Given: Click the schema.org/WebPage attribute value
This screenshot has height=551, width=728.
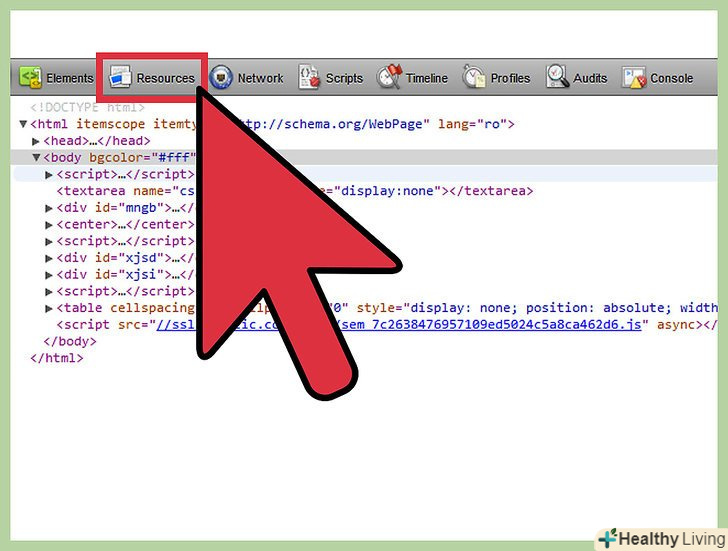Looking at the screenshot, I should coord(333,124).
